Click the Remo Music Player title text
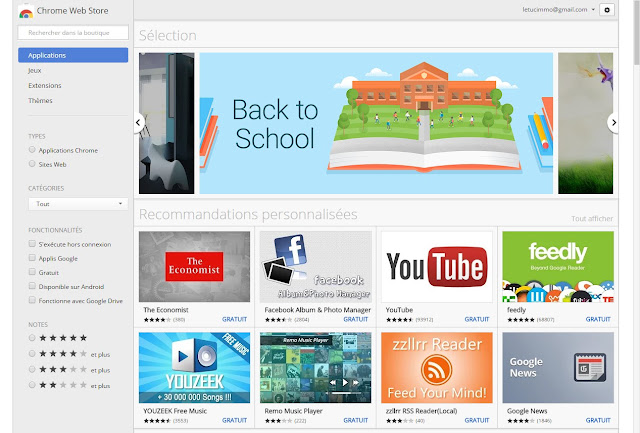Screen dimensions: 640x433 (293, 411)
